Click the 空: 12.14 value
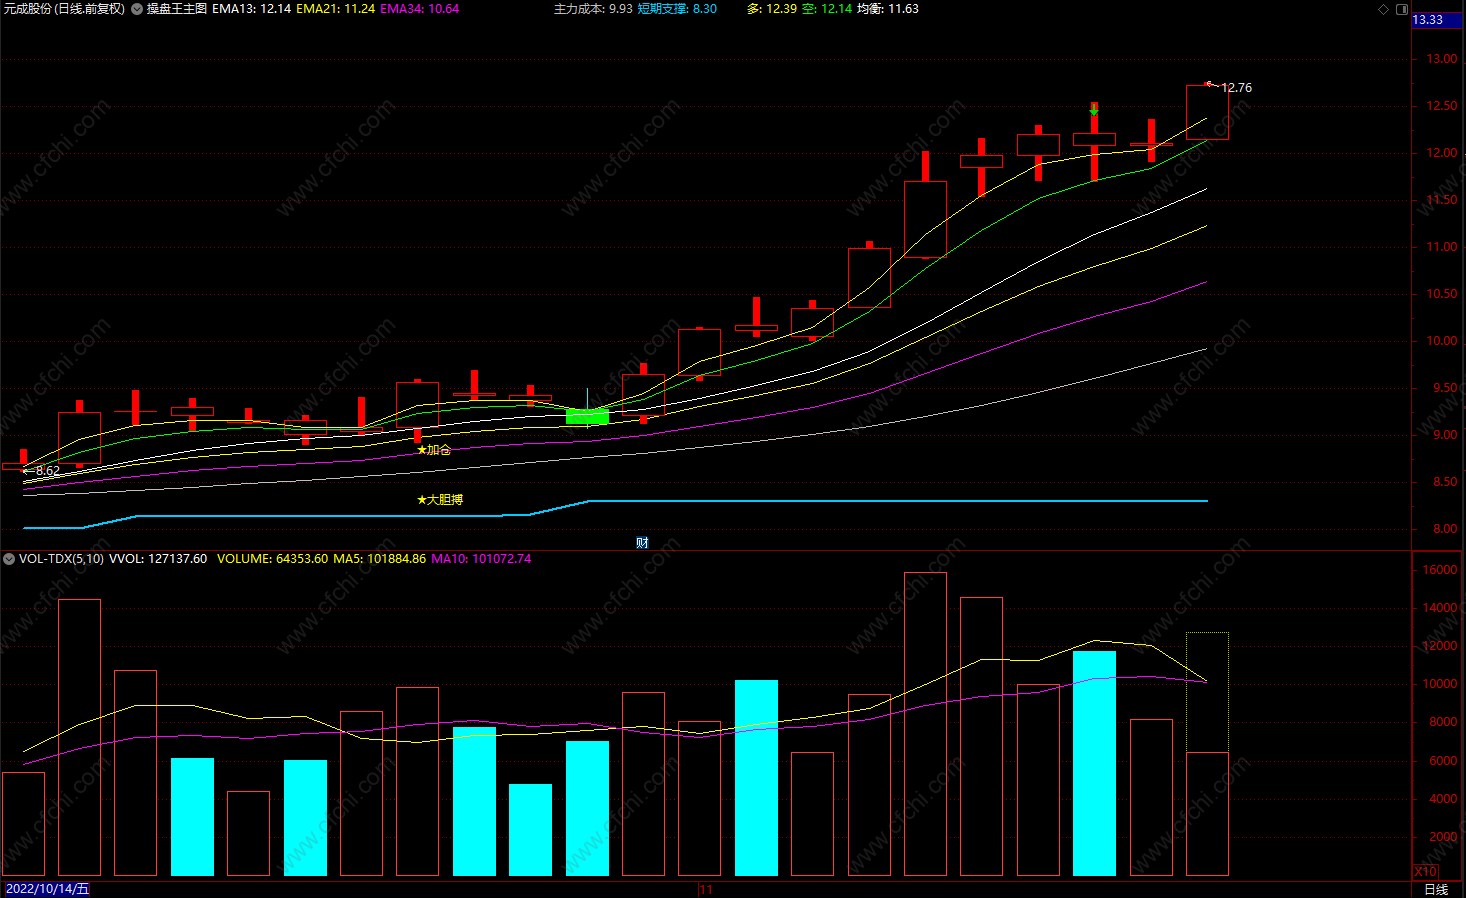This screenshot has height=898, width=1466. 827,9
